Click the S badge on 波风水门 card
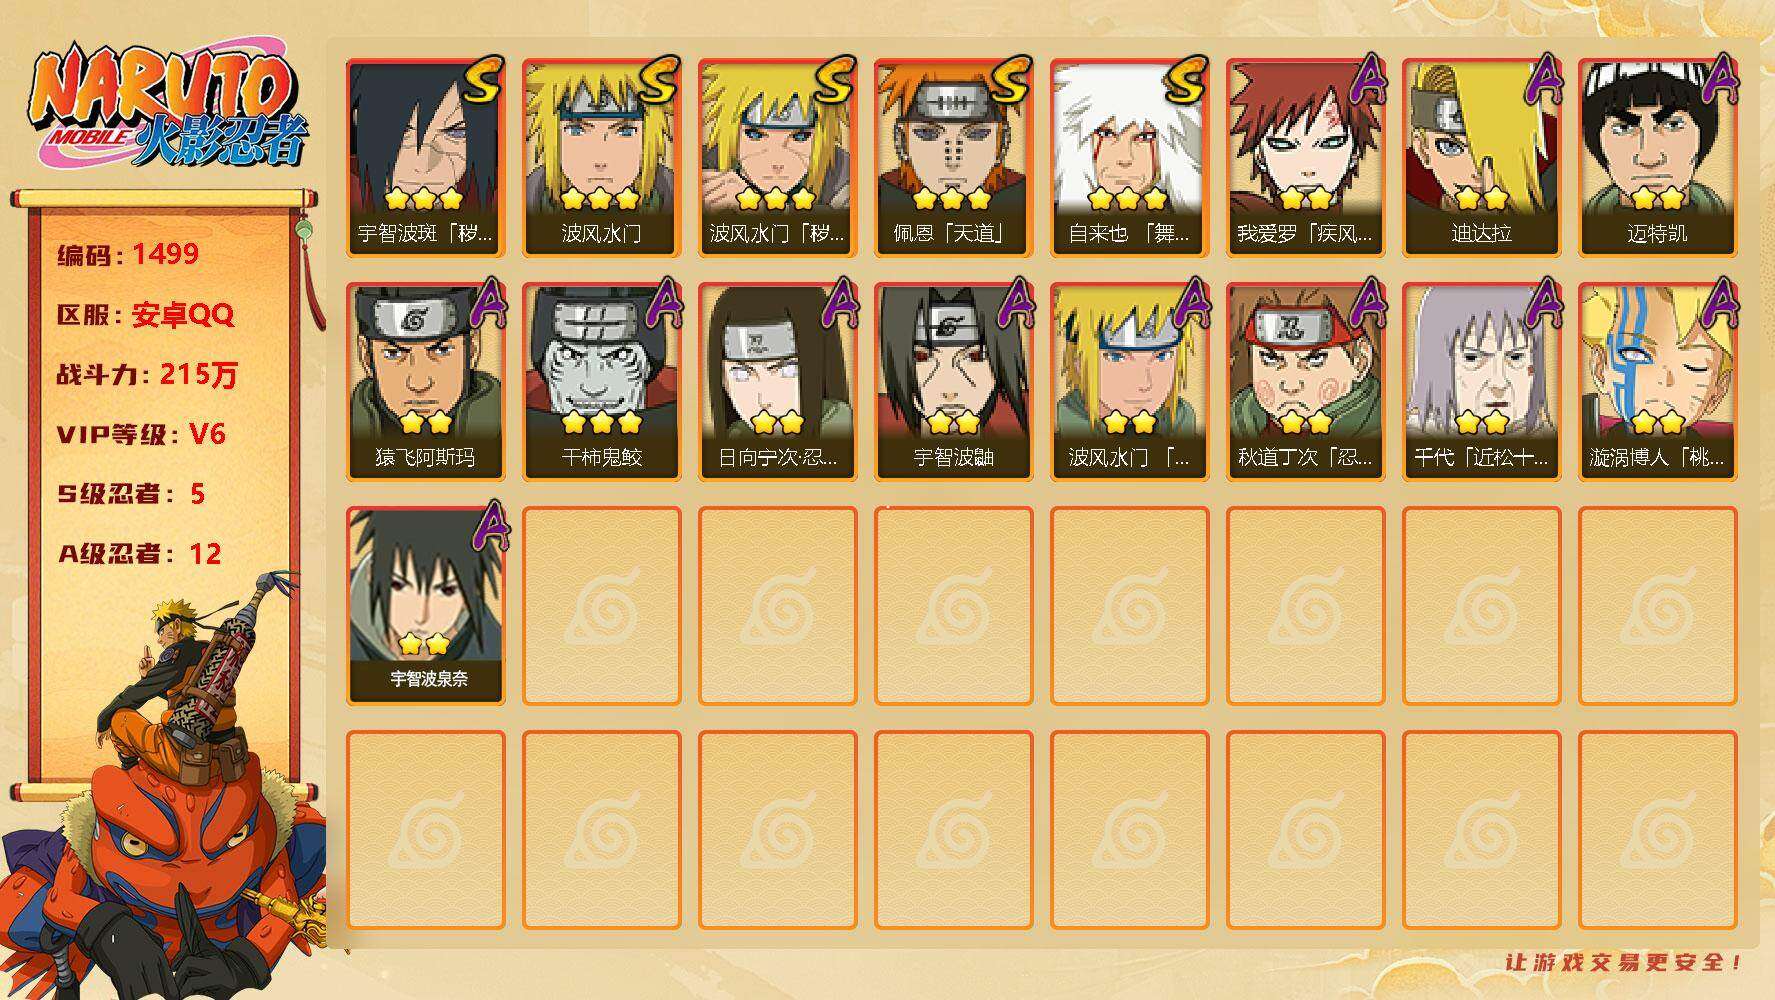The image size is (1775, 1000). (657, 80)
